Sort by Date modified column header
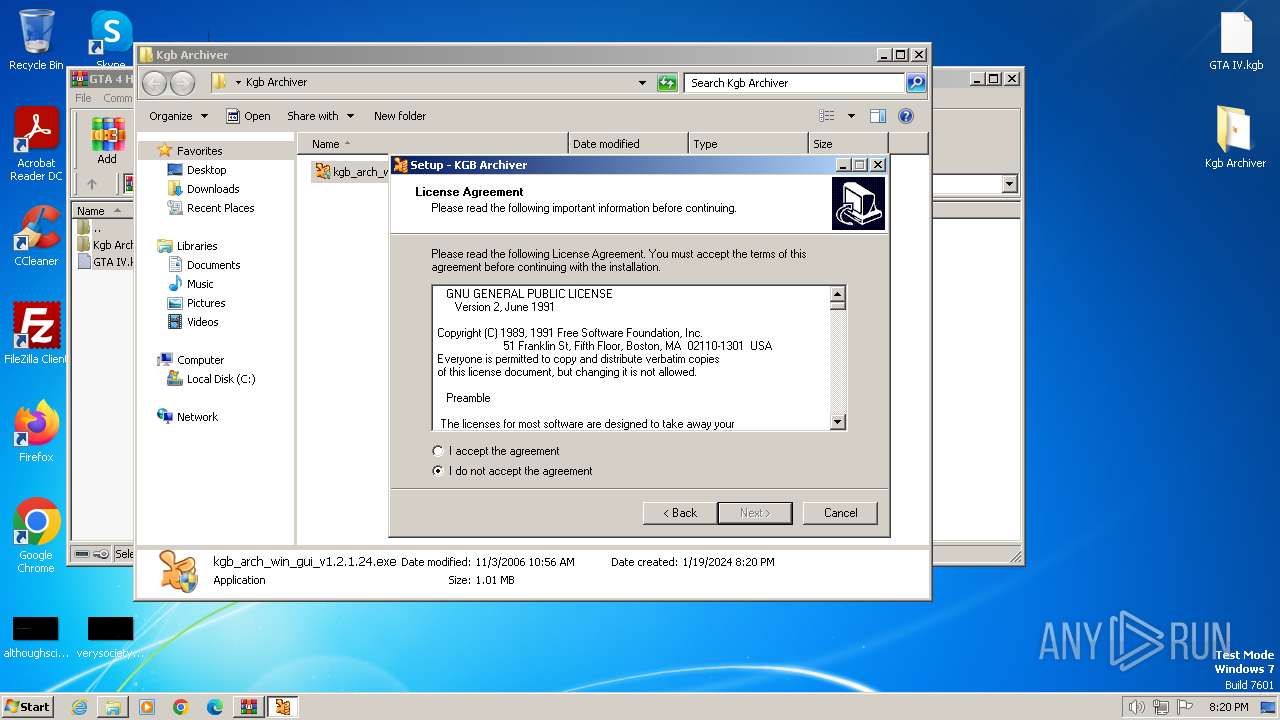 pos(628,144)
